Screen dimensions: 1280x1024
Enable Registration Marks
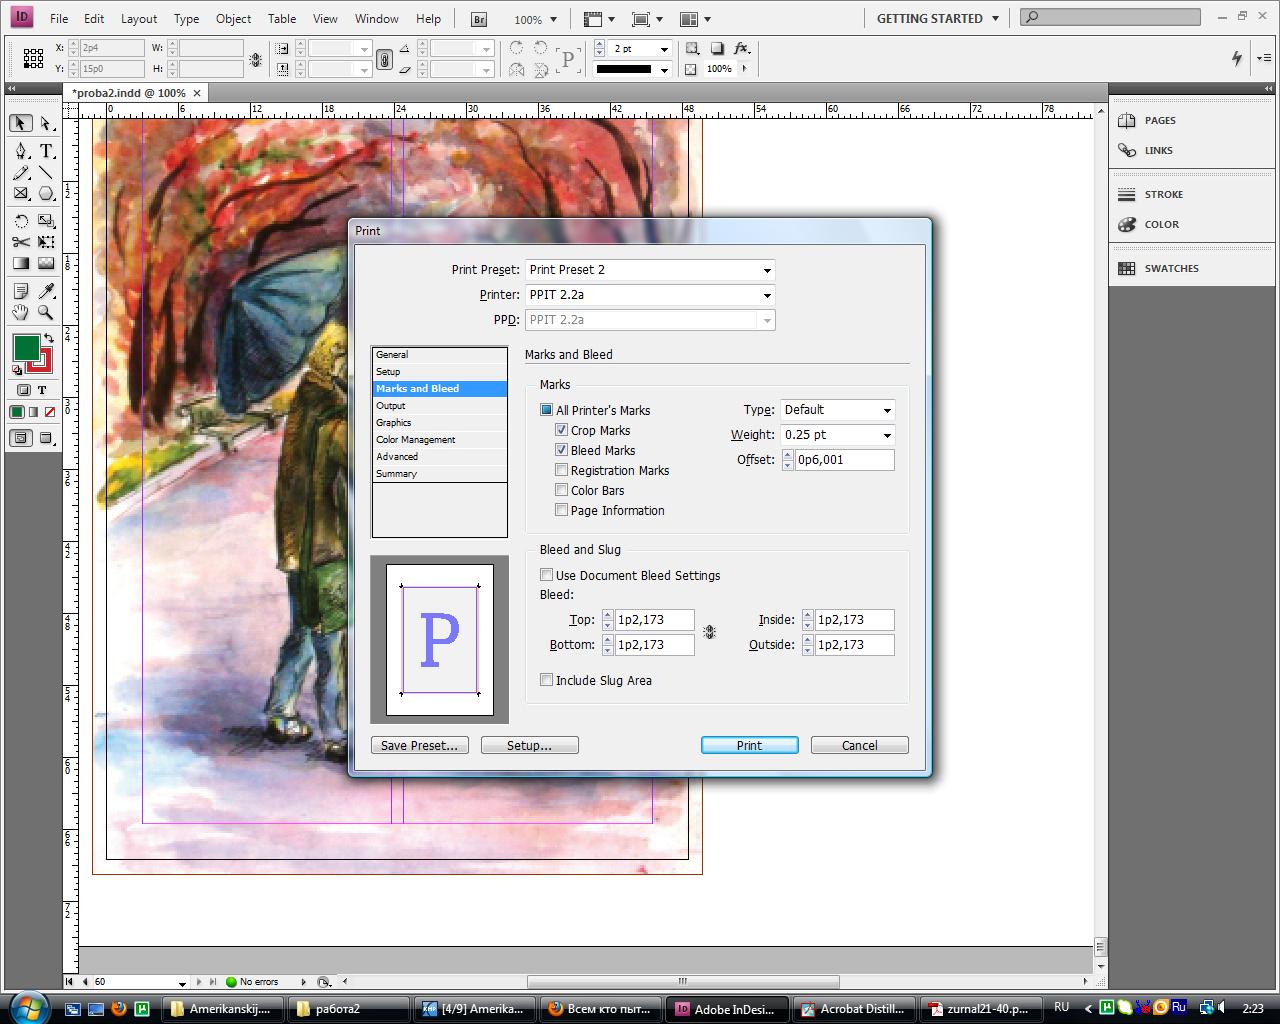(x=561, y=470)
